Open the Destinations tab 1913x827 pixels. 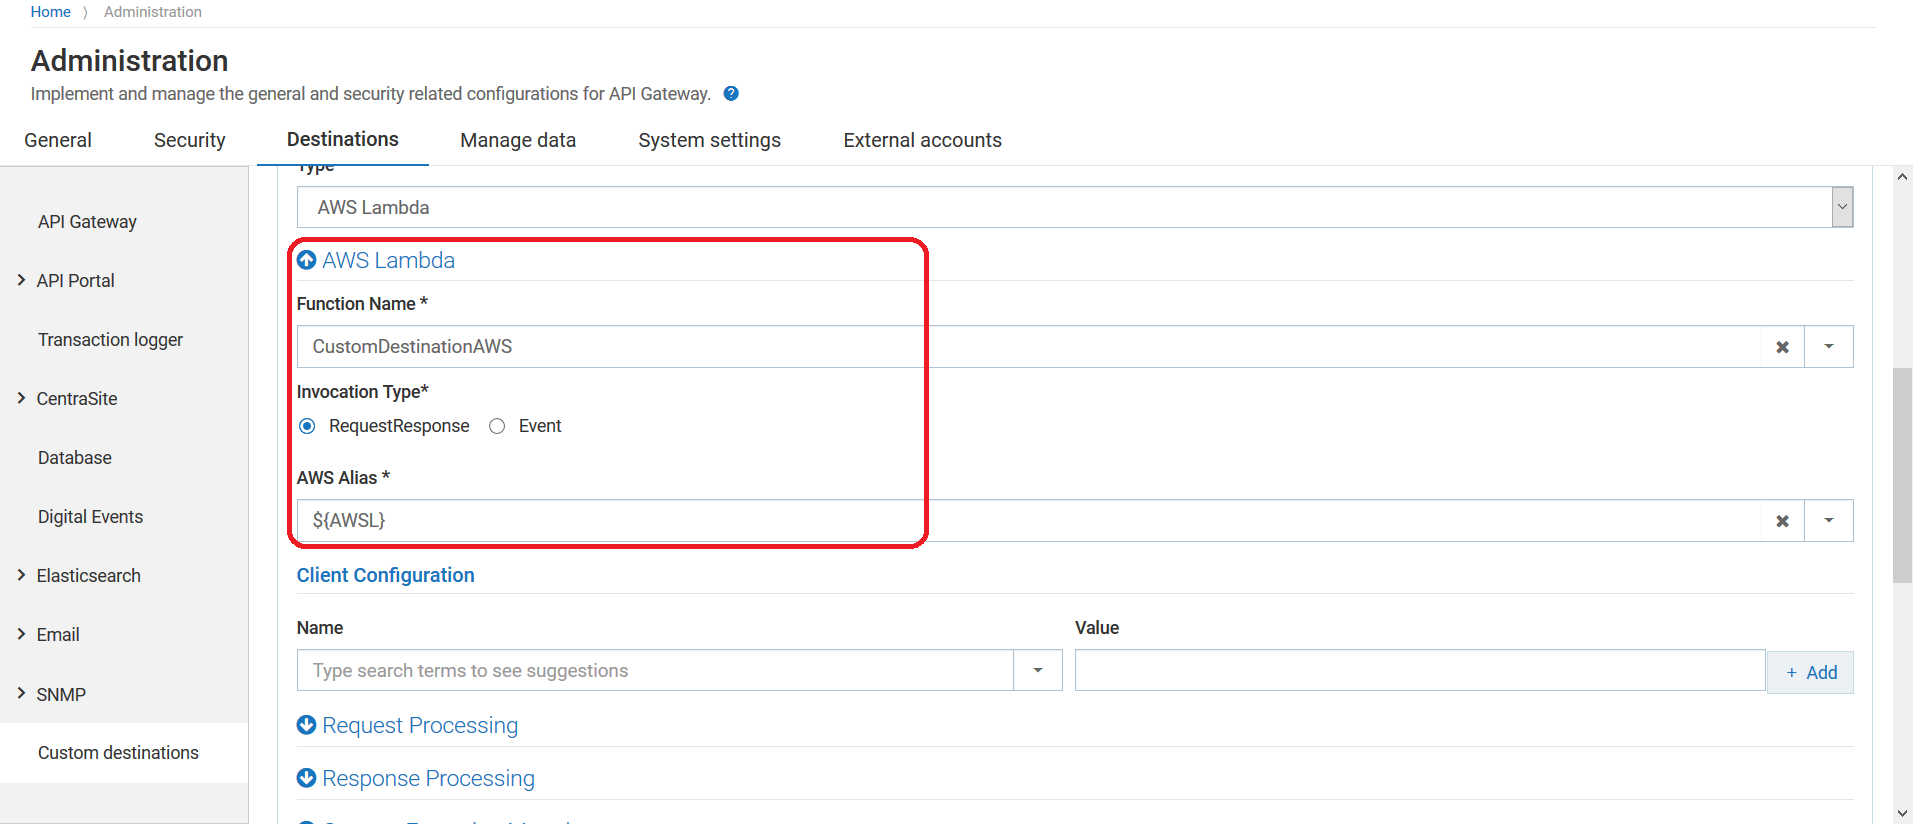343,140
